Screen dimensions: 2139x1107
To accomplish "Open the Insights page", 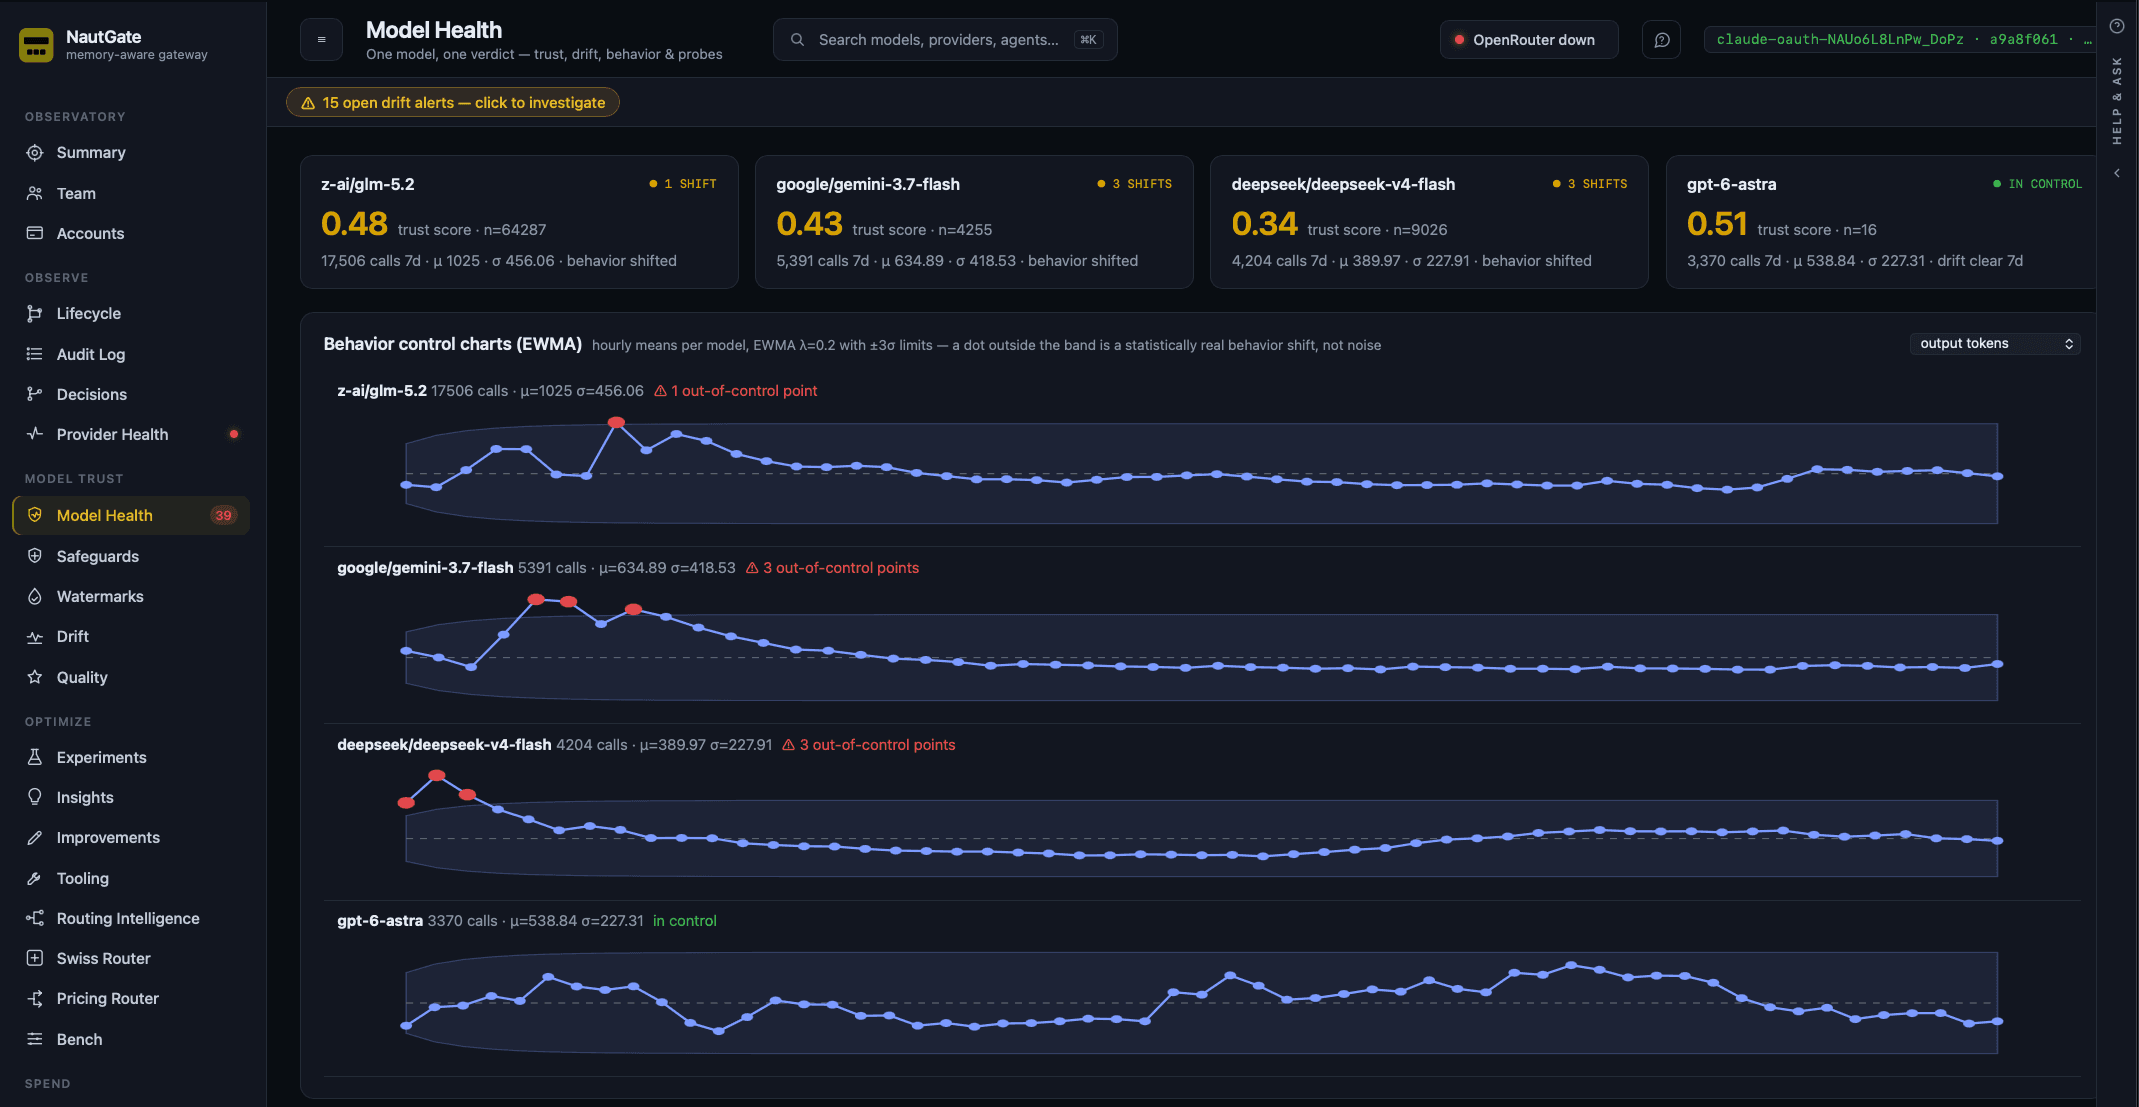I will click(131, 797).
